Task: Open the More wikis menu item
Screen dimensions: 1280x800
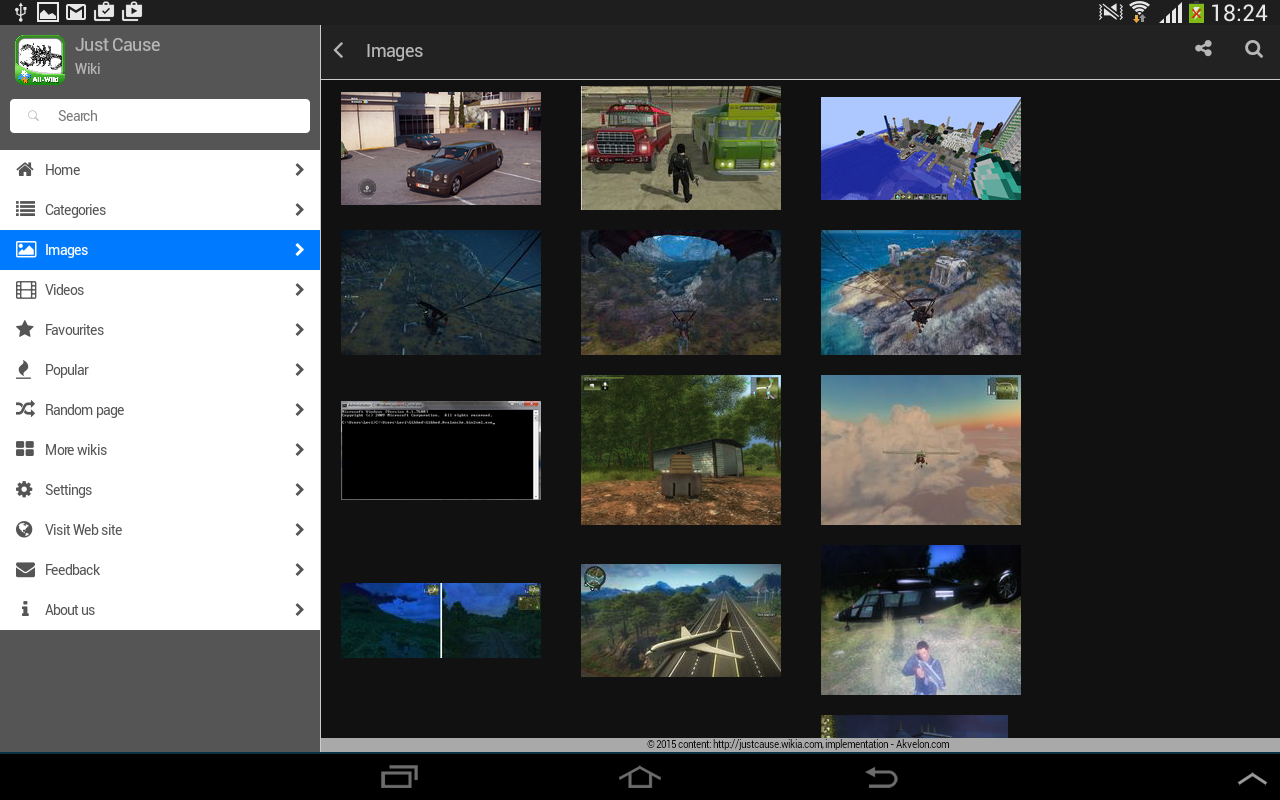Action: point(160,450)
